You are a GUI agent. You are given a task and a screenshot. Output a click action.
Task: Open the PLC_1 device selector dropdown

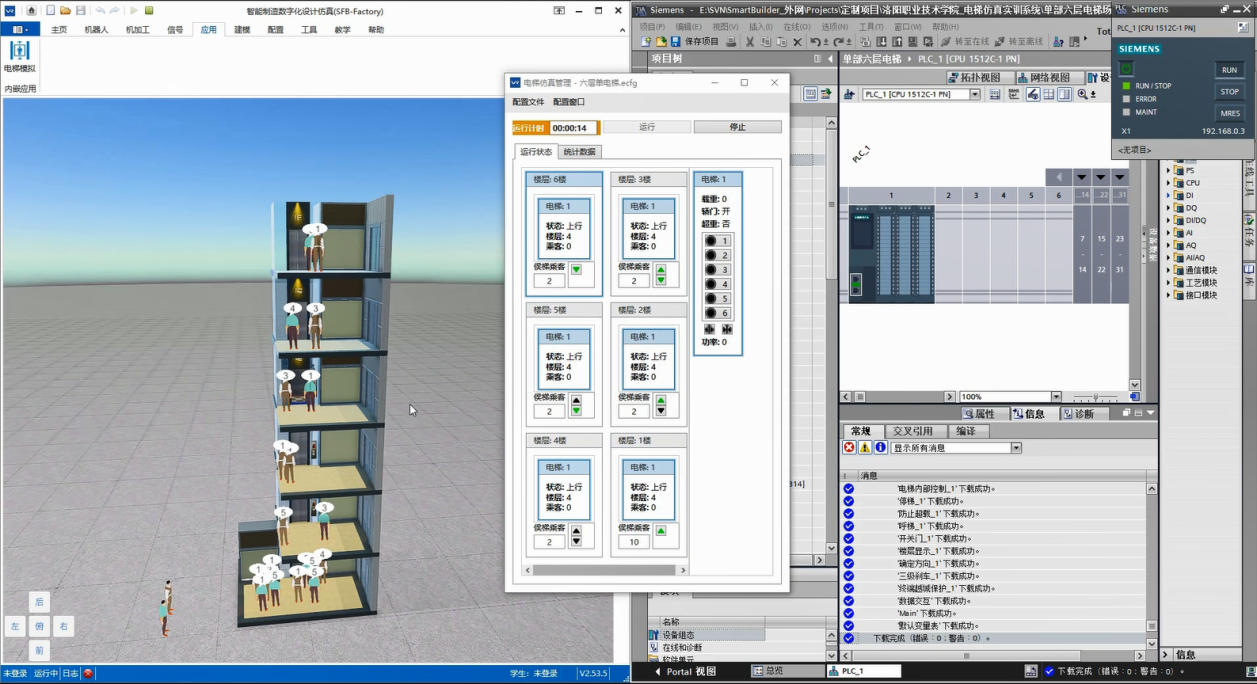coord(975,94)
